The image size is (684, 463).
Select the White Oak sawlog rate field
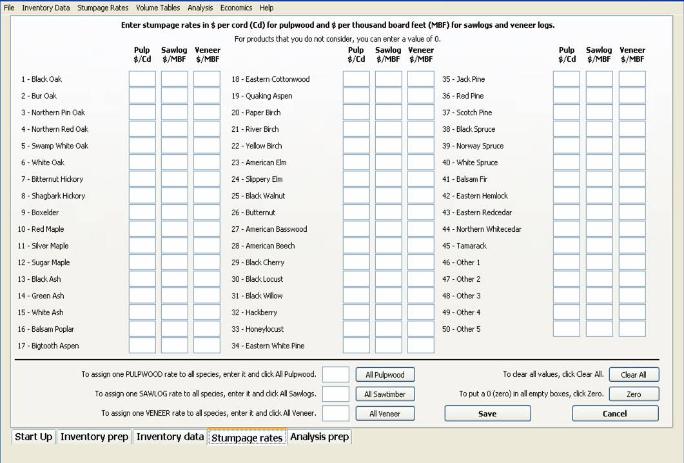click(x=174, y=162)
